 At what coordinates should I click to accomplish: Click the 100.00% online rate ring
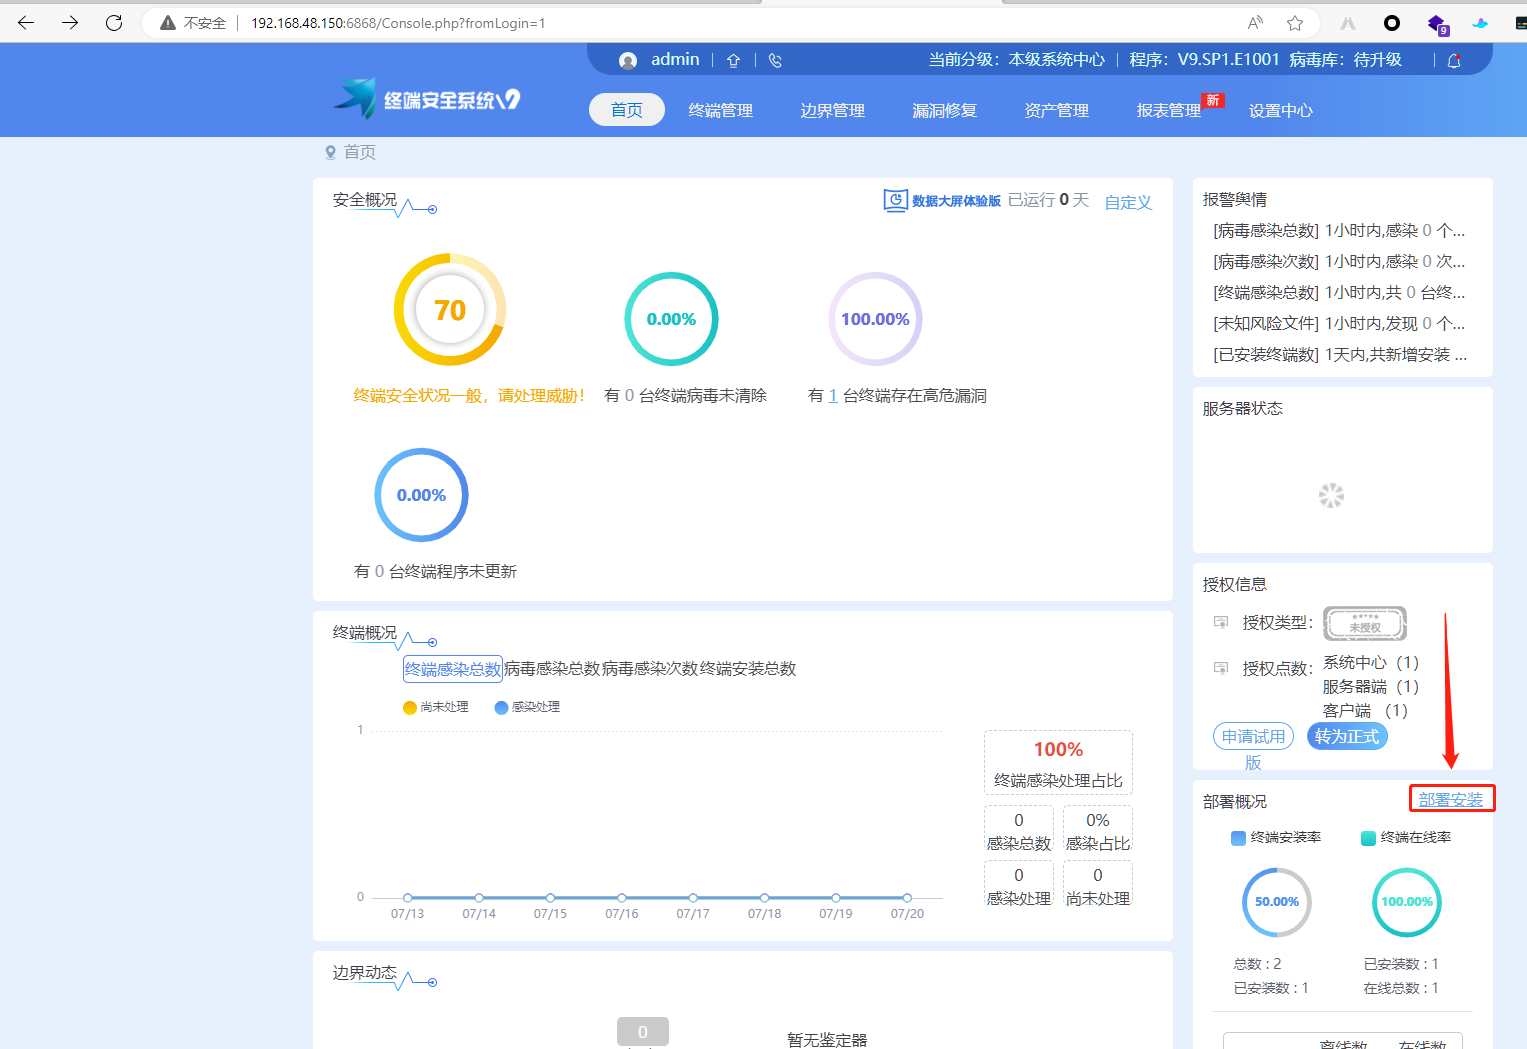[1407, 902]
